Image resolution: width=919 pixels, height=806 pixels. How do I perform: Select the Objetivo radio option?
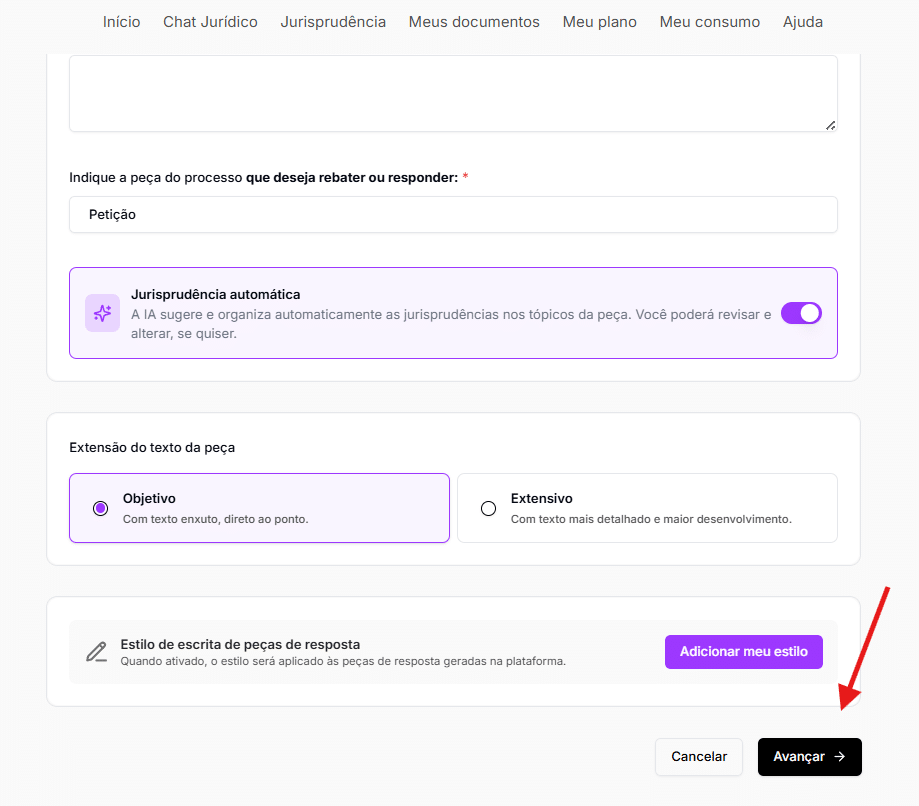pos(100,508)
